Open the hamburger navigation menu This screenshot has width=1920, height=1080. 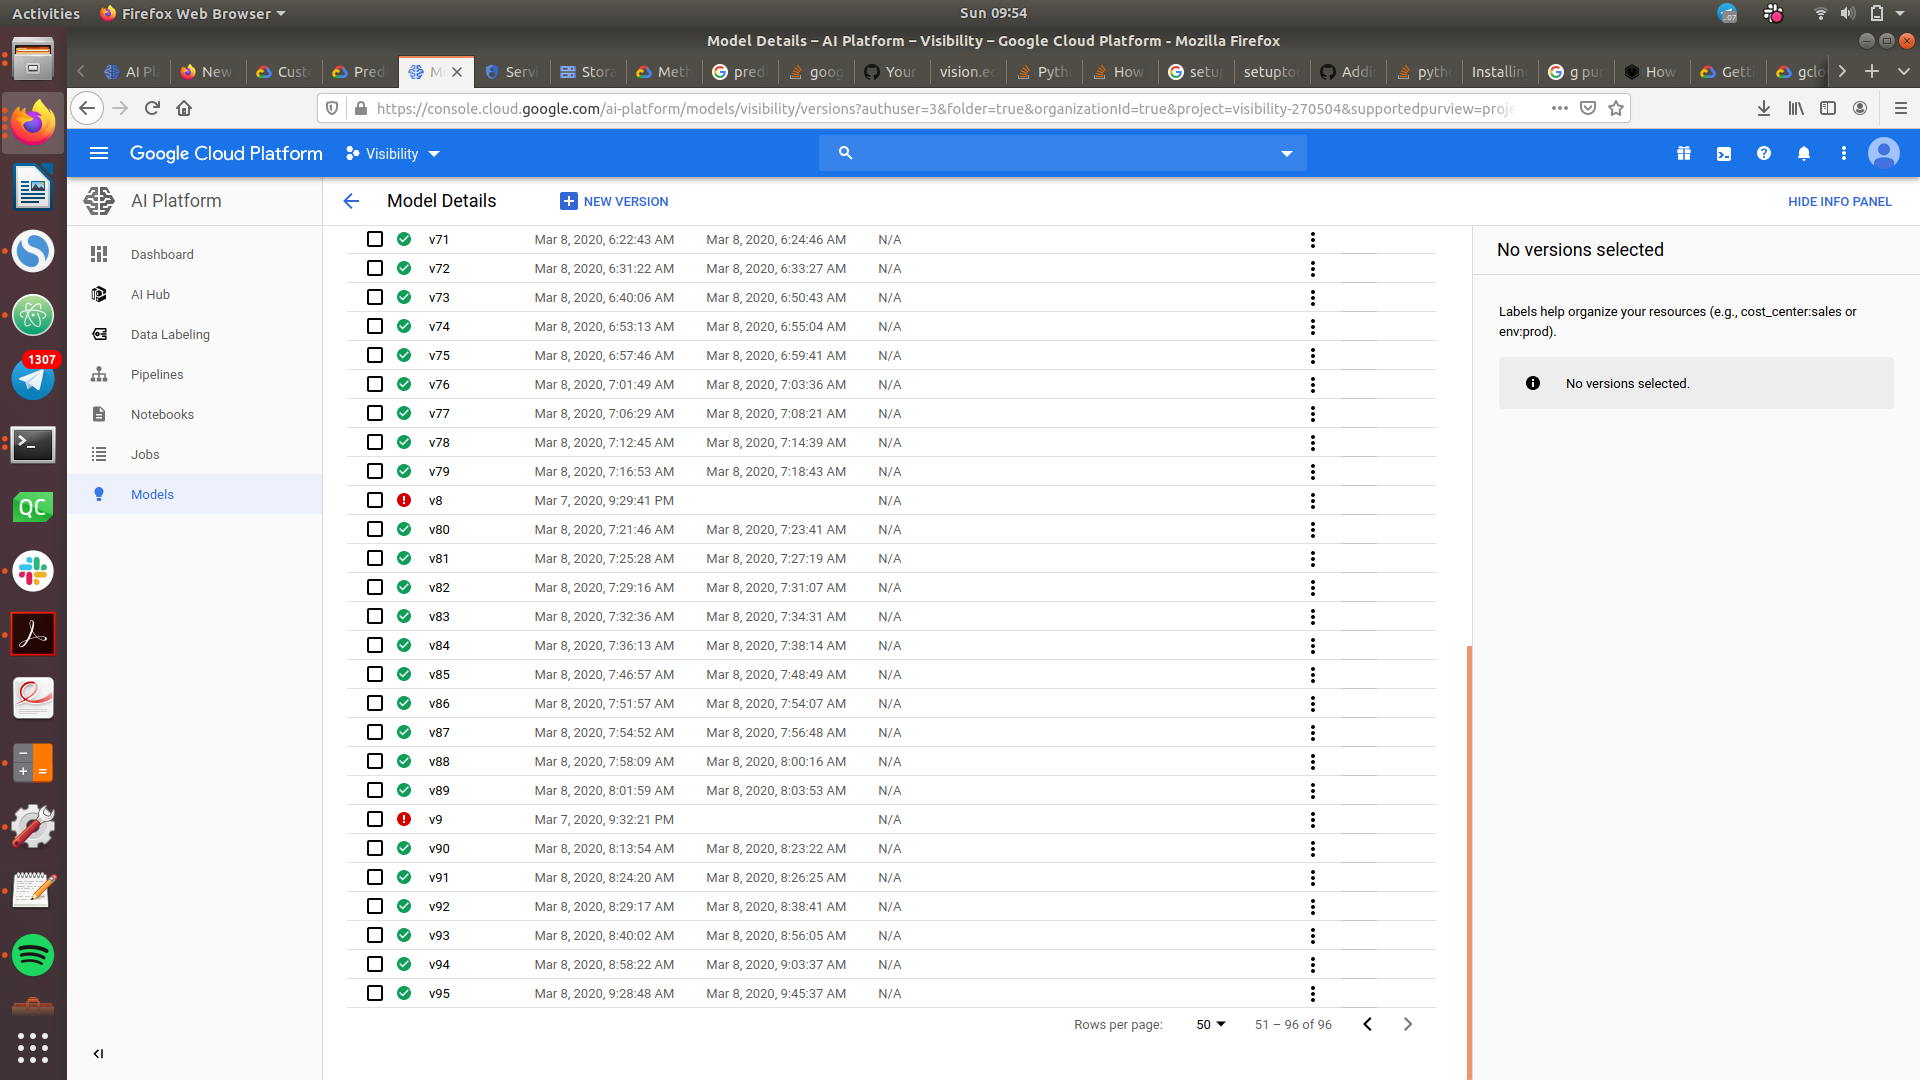(99, 154)
